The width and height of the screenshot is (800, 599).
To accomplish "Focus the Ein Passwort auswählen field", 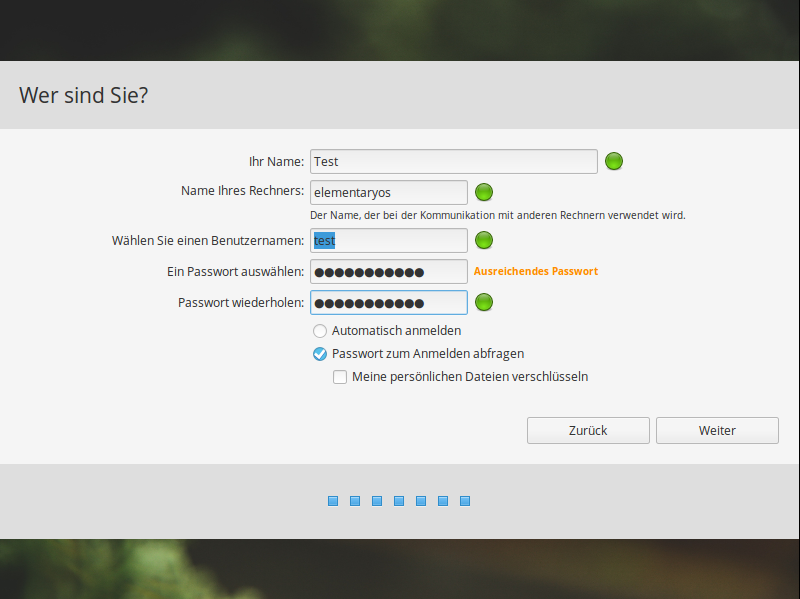I will pos(388,271).
